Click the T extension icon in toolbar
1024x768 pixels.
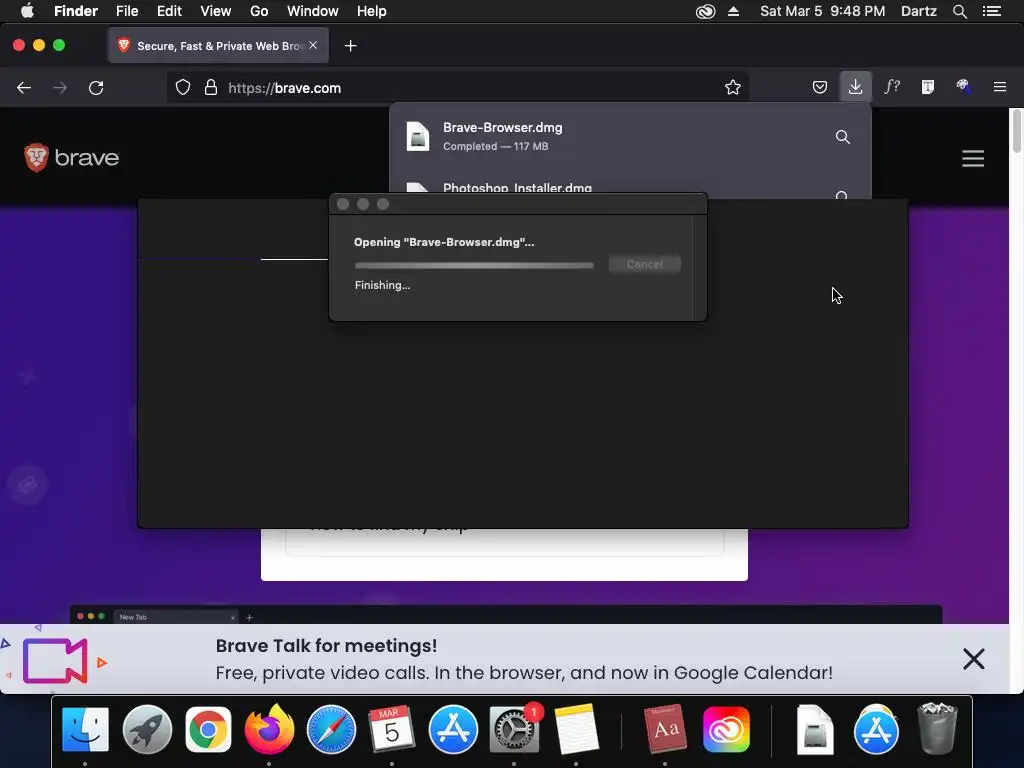[x=927, y=87]
